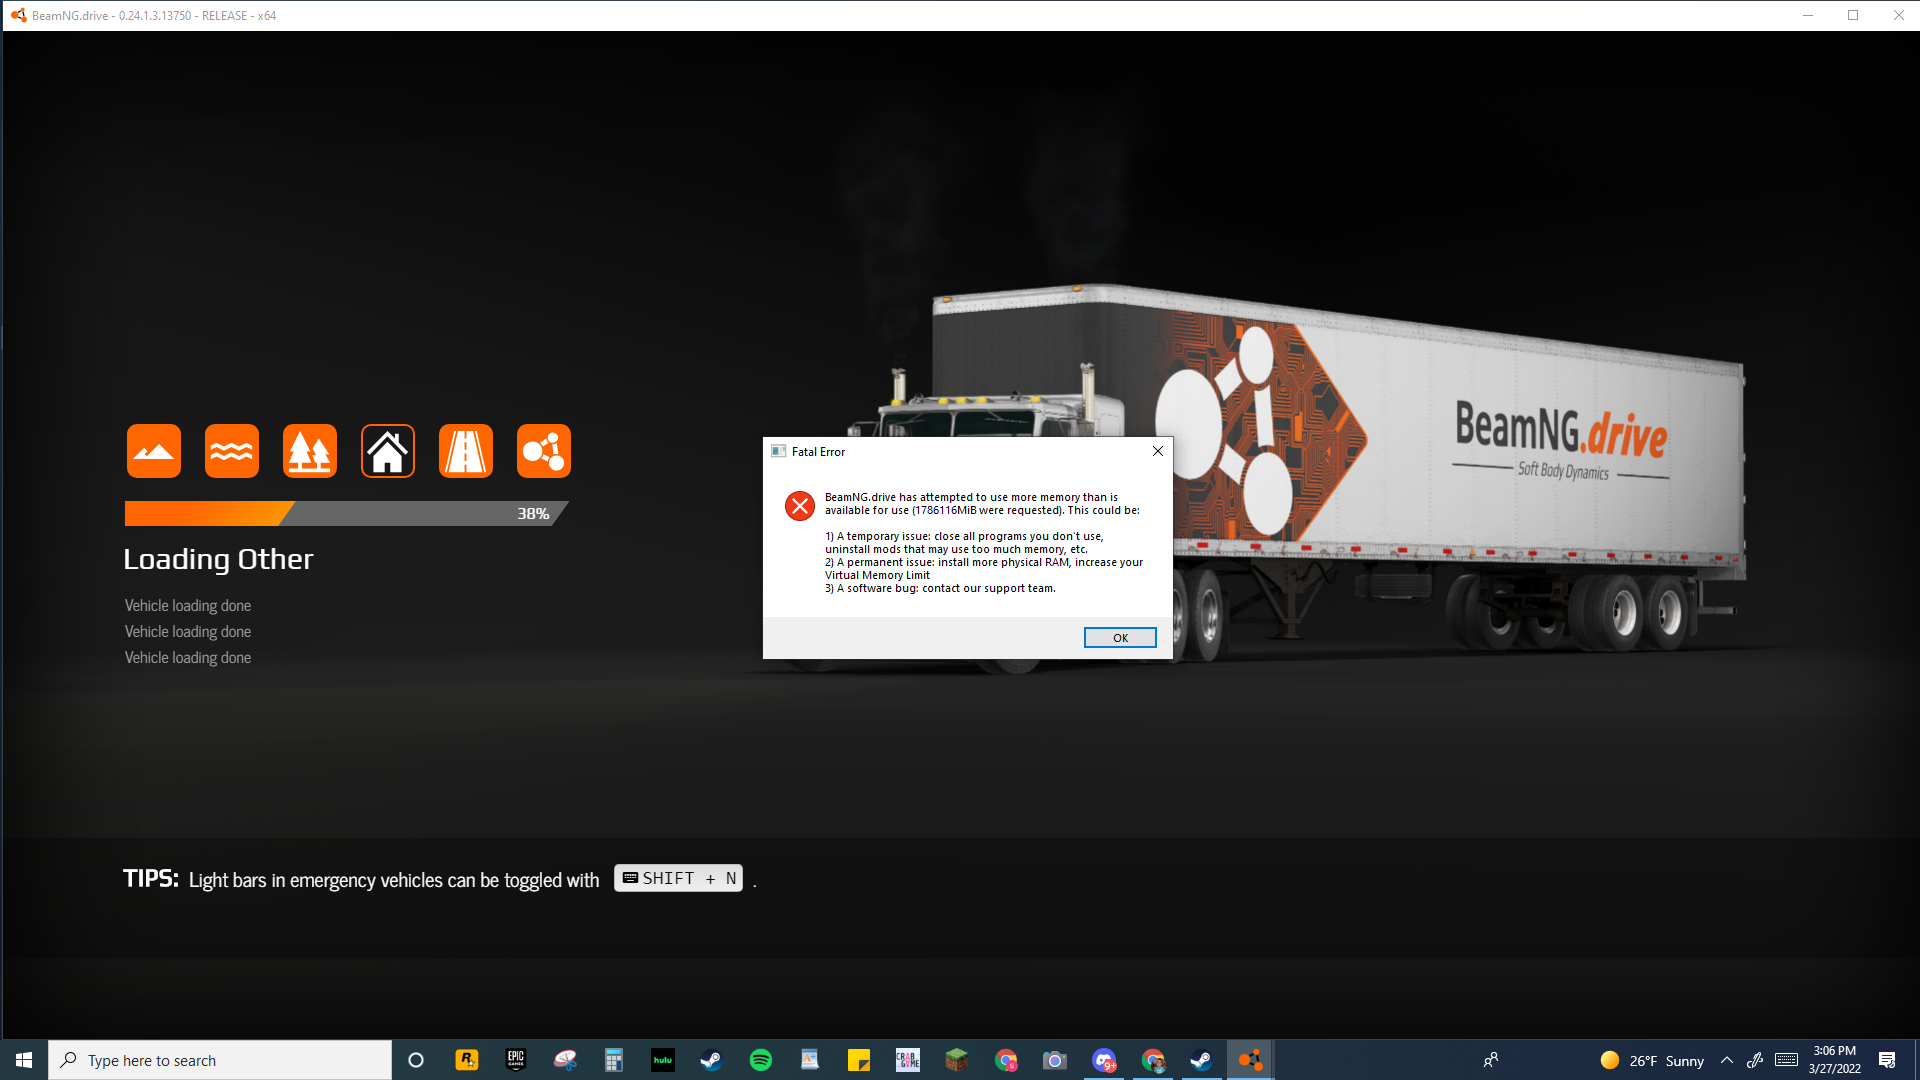The height and width of the screenshot is (1080, 1920).
Task: Click the road loading icon
Action: (466, 451)
